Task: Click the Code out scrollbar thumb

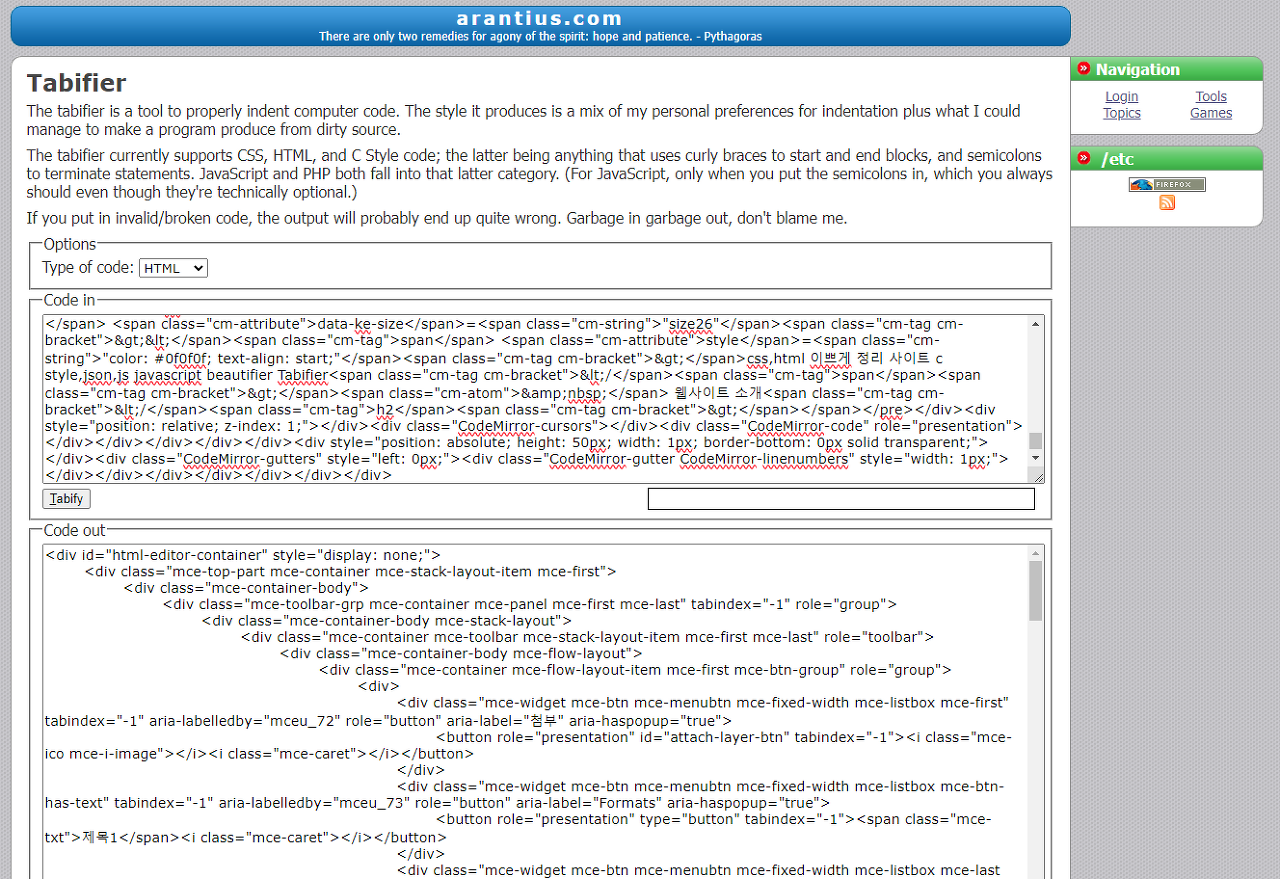Action: (x=1036, y=590)
